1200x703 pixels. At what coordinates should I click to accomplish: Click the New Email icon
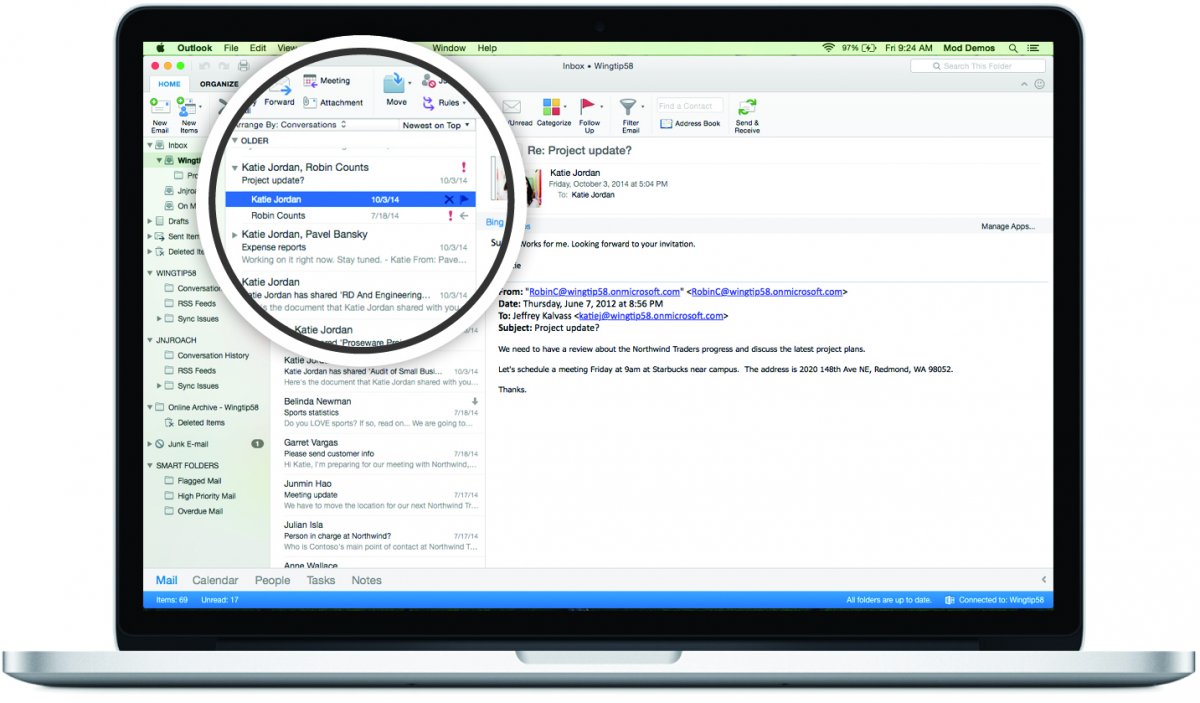pyautogui.click(x=159, y=105)
